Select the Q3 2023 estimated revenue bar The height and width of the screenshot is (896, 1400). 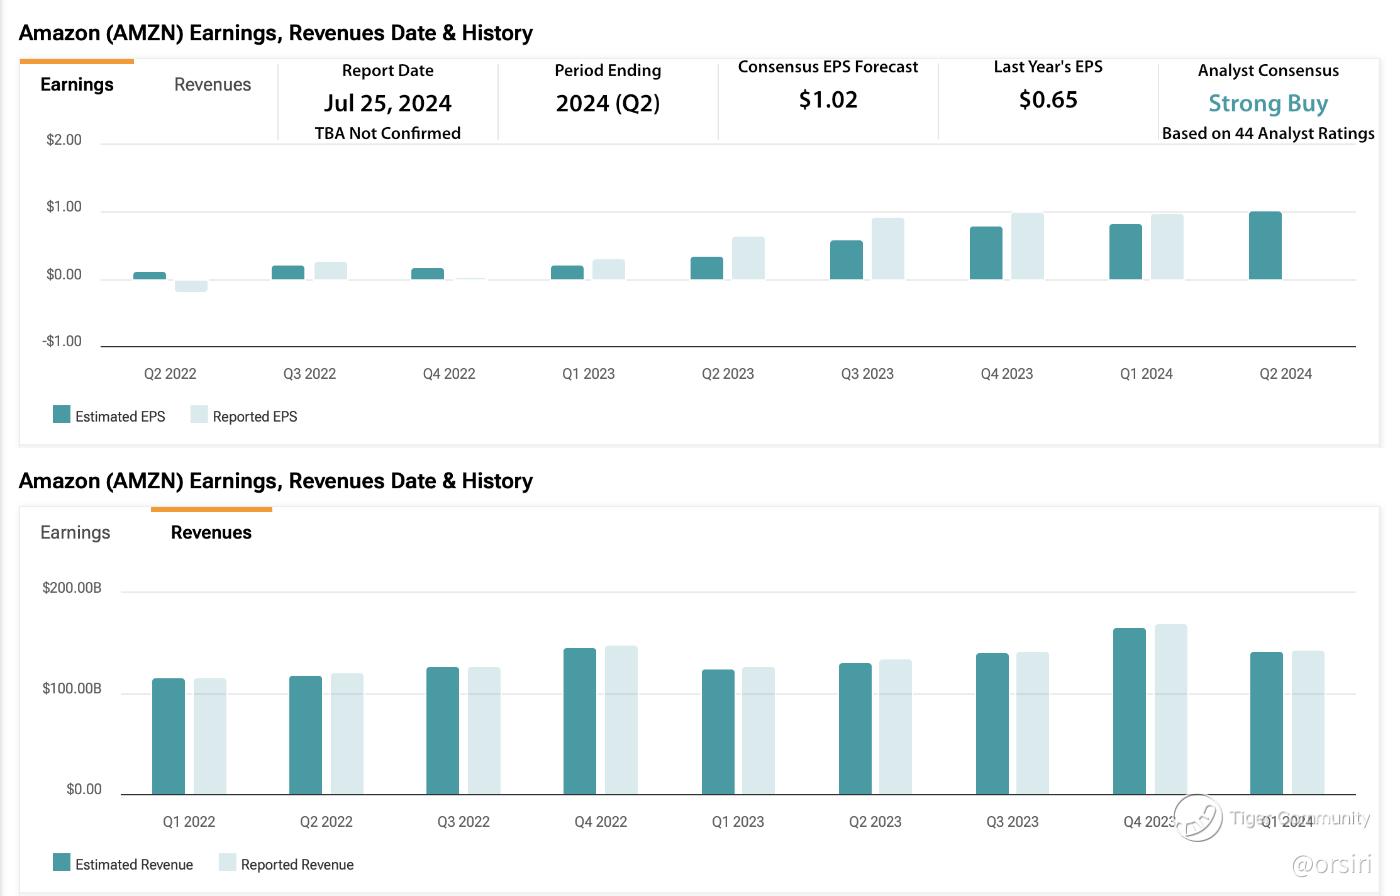(x=992, y=723)
